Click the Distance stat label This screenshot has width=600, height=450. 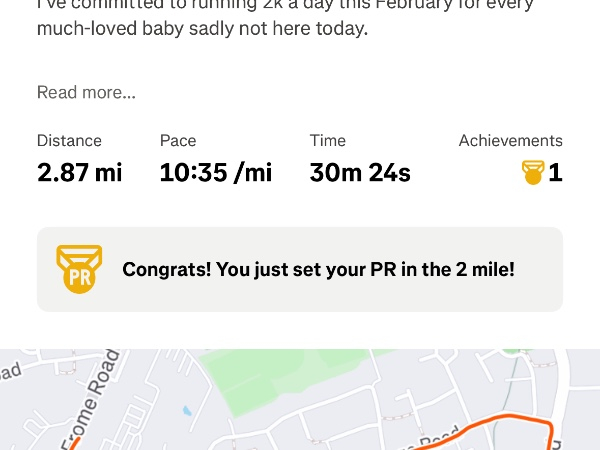[69, 141]
